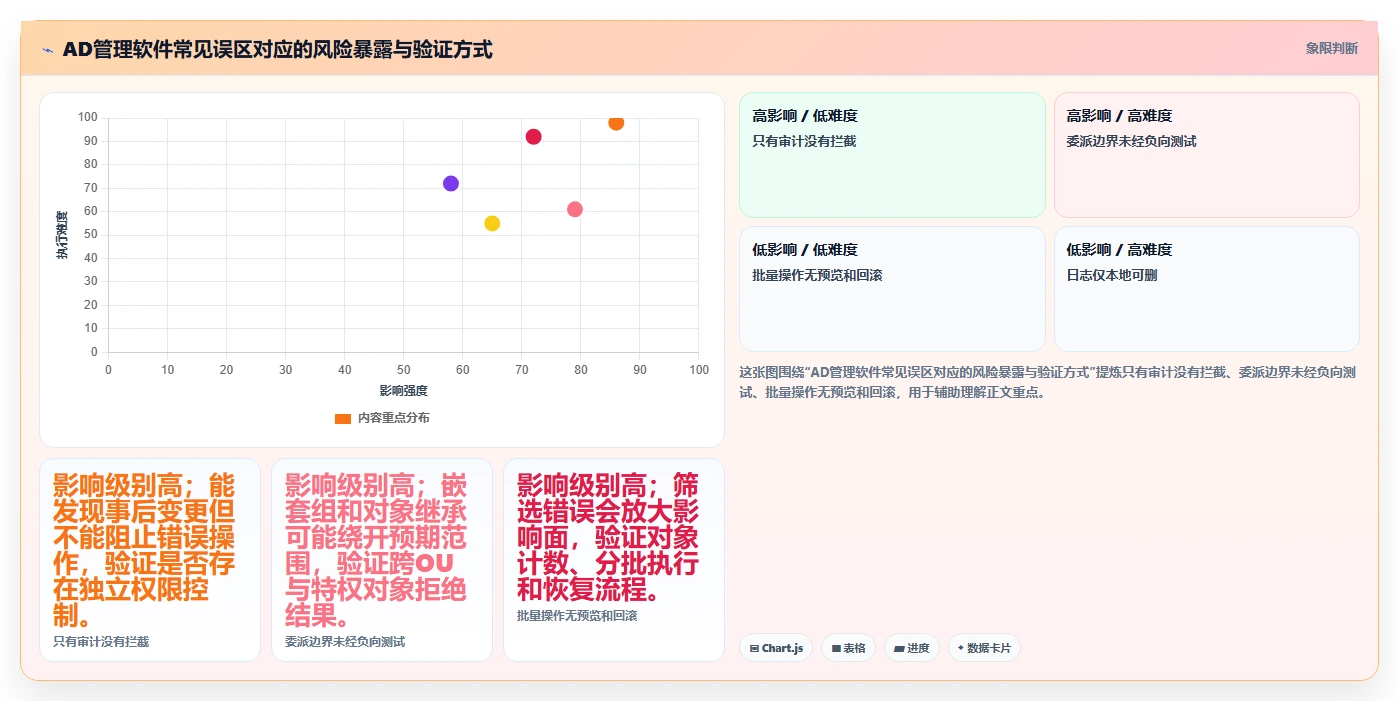Click the 数据卡片 tag chip
Image resolution: width=1399 pixels, height=701 pixels.
click(984, 648)
